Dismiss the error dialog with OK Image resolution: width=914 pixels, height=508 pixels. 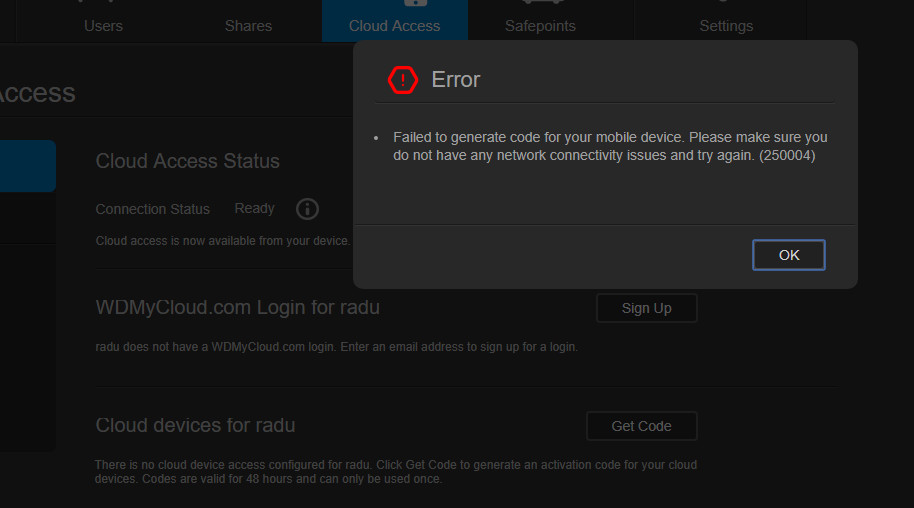[x=789, y=255]
